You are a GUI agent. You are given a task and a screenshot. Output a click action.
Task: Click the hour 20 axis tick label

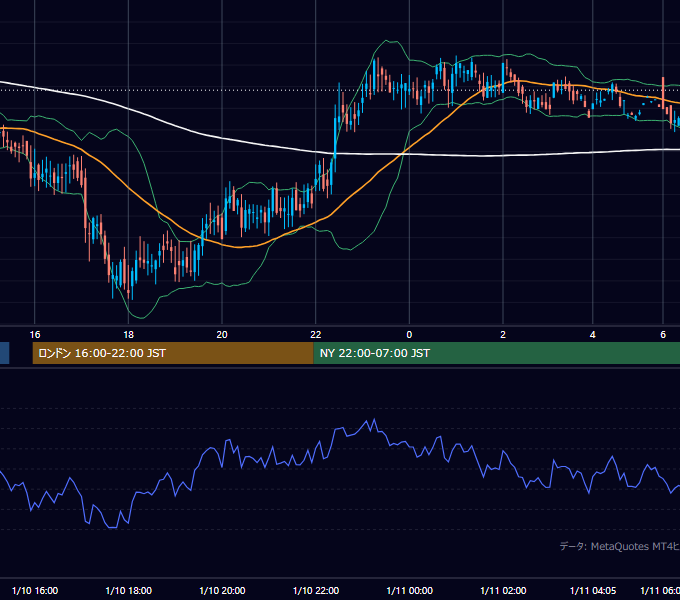tap(222, 335)
